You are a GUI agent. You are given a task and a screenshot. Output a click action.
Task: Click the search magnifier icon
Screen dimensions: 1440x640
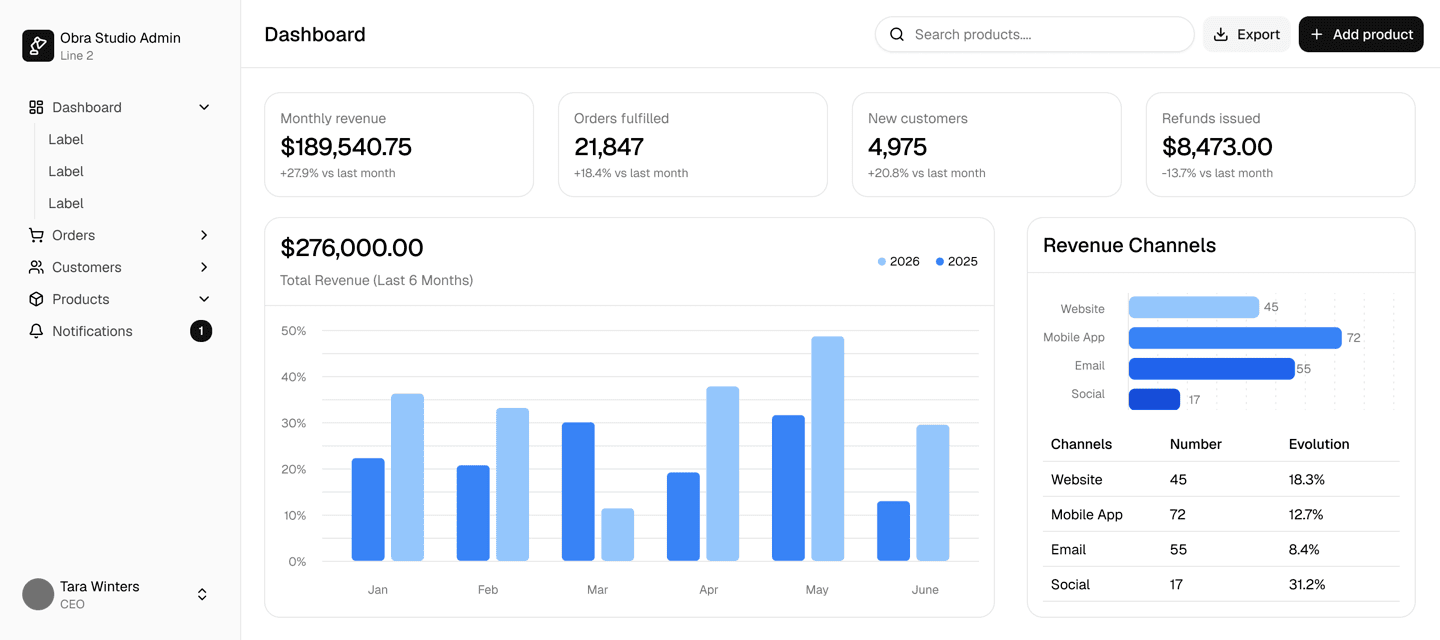coord(897,34)
